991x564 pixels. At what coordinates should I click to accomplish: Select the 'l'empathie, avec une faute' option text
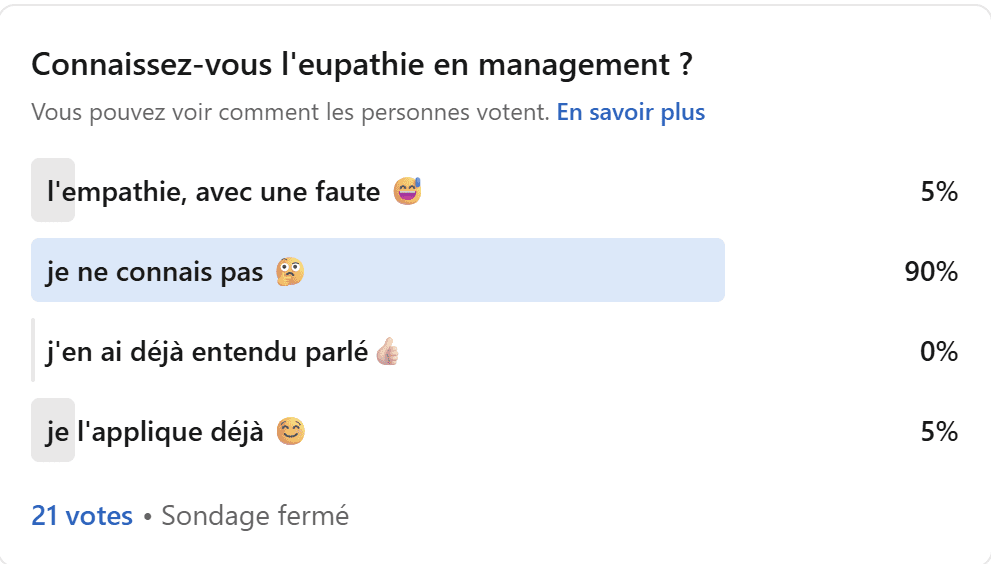pos(213,191)
